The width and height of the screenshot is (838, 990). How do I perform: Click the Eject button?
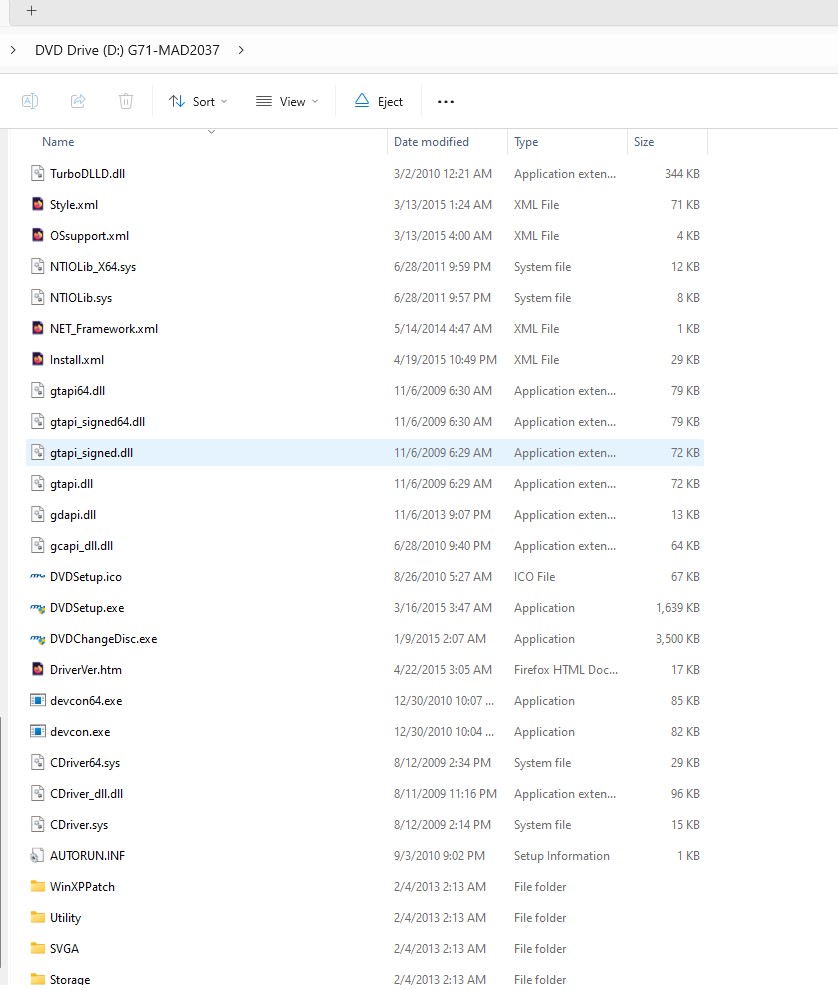coord(379,101)
